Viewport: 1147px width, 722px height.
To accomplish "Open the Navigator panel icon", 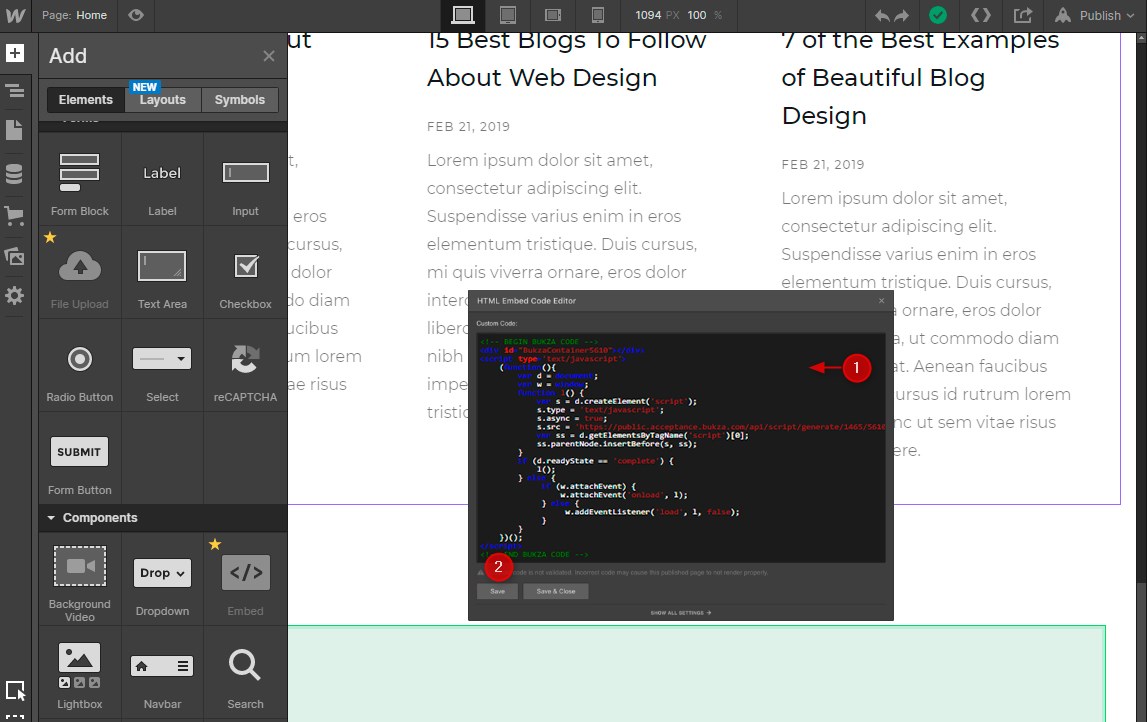I will coord(15,92).
